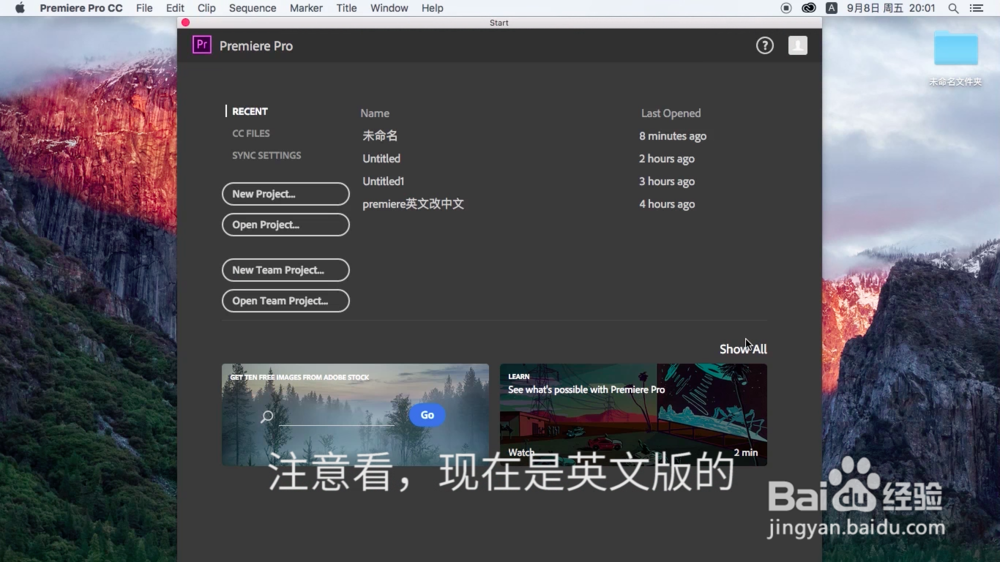Click the Open Project... button
1000x562 pixels.
[x=286, y=225]
